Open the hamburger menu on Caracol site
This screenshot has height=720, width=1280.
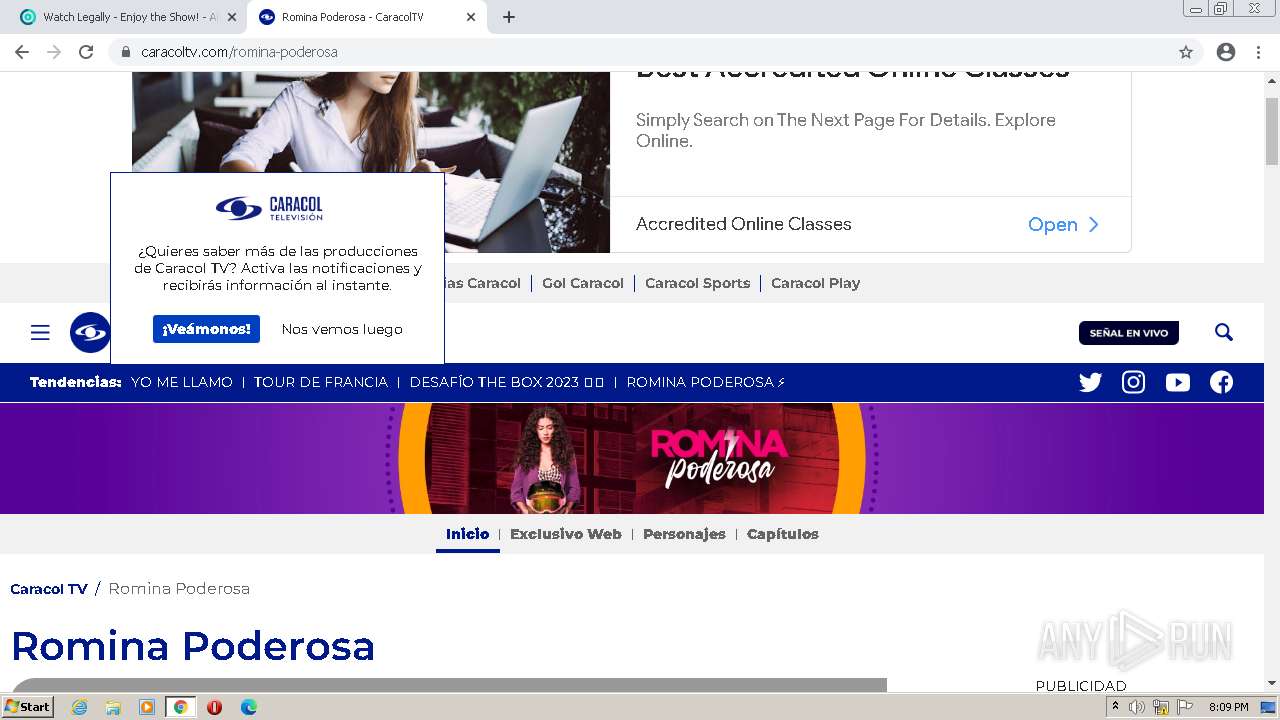click(40, 333)
